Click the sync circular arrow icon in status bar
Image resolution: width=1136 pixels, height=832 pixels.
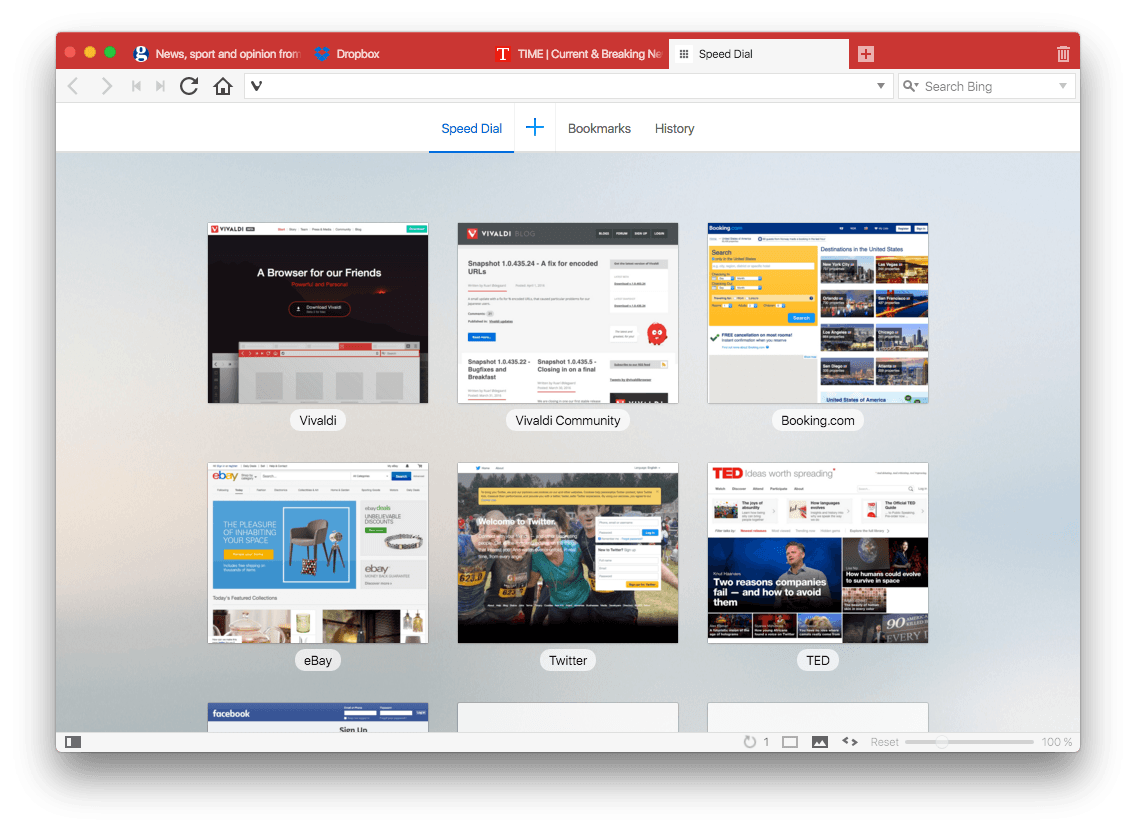(750, 742)
